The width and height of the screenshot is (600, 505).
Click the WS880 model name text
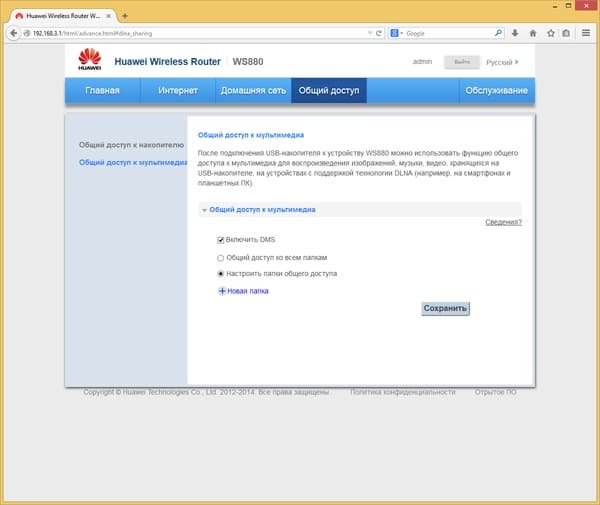point(248,62)
